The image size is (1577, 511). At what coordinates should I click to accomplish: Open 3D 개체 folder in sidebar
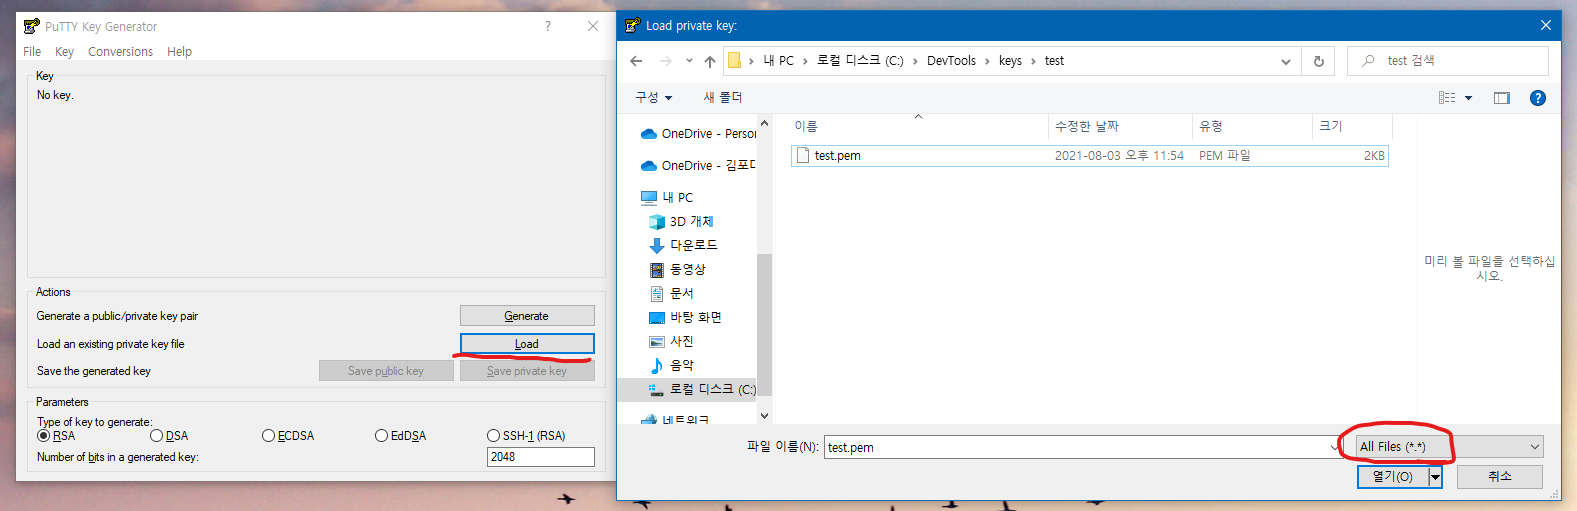coord(681,221)
